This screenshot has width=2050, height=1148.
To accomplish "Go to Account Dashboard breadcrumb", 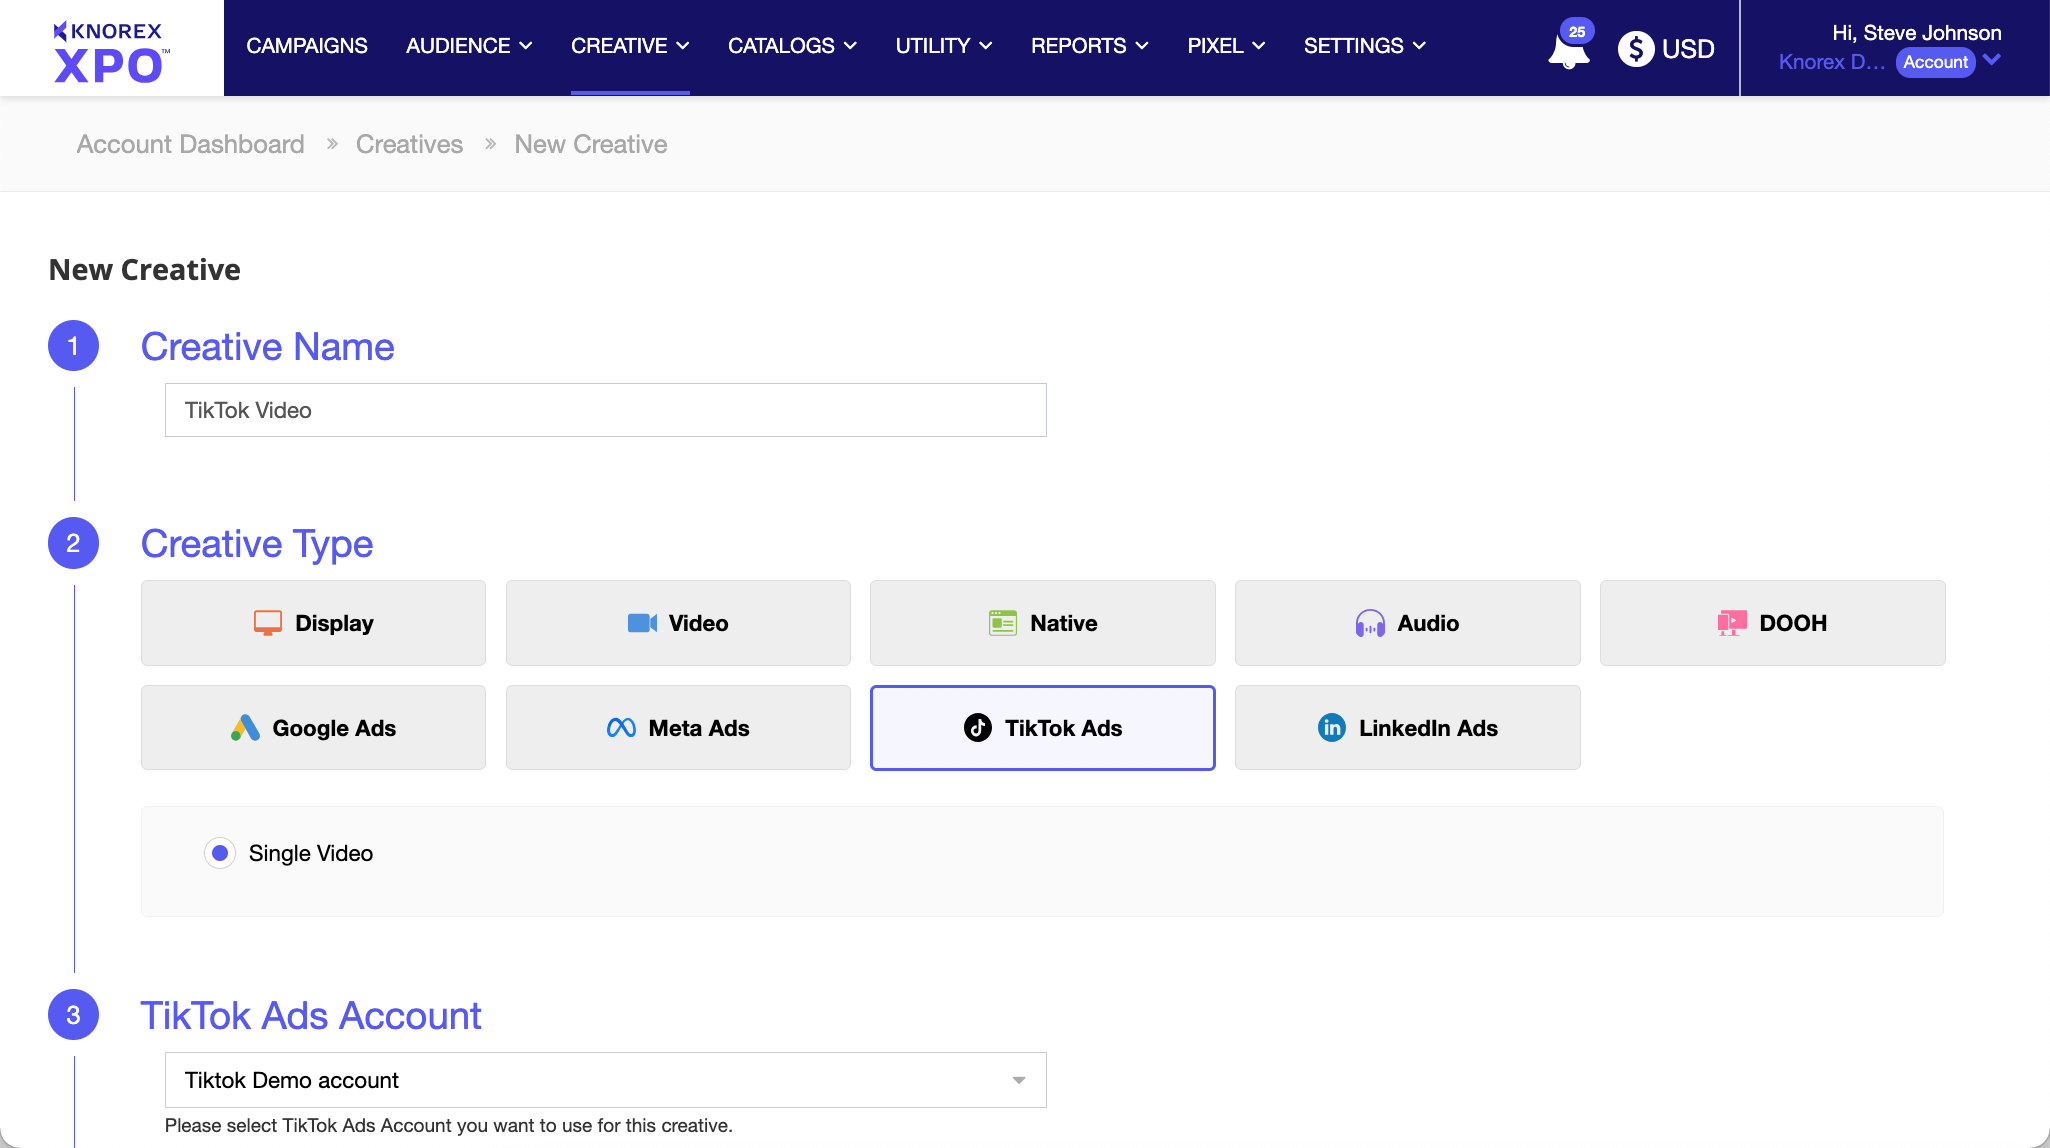I will [190, 144].
